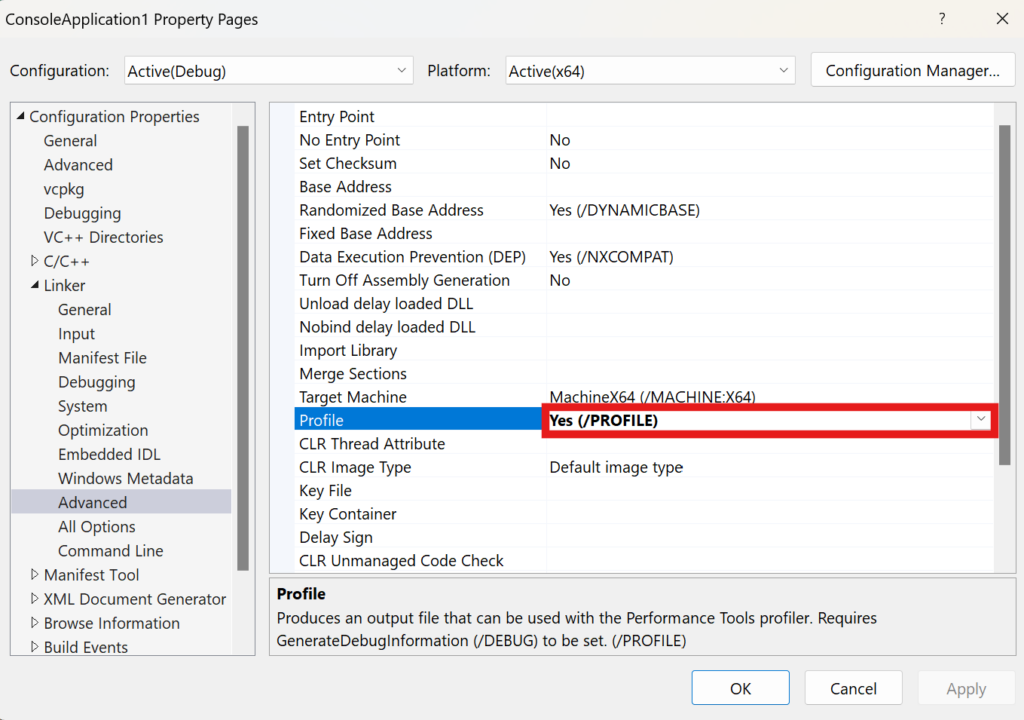Apply the current property changes
The width and height of the screenshot is (1024, 720).
(966, 688)
